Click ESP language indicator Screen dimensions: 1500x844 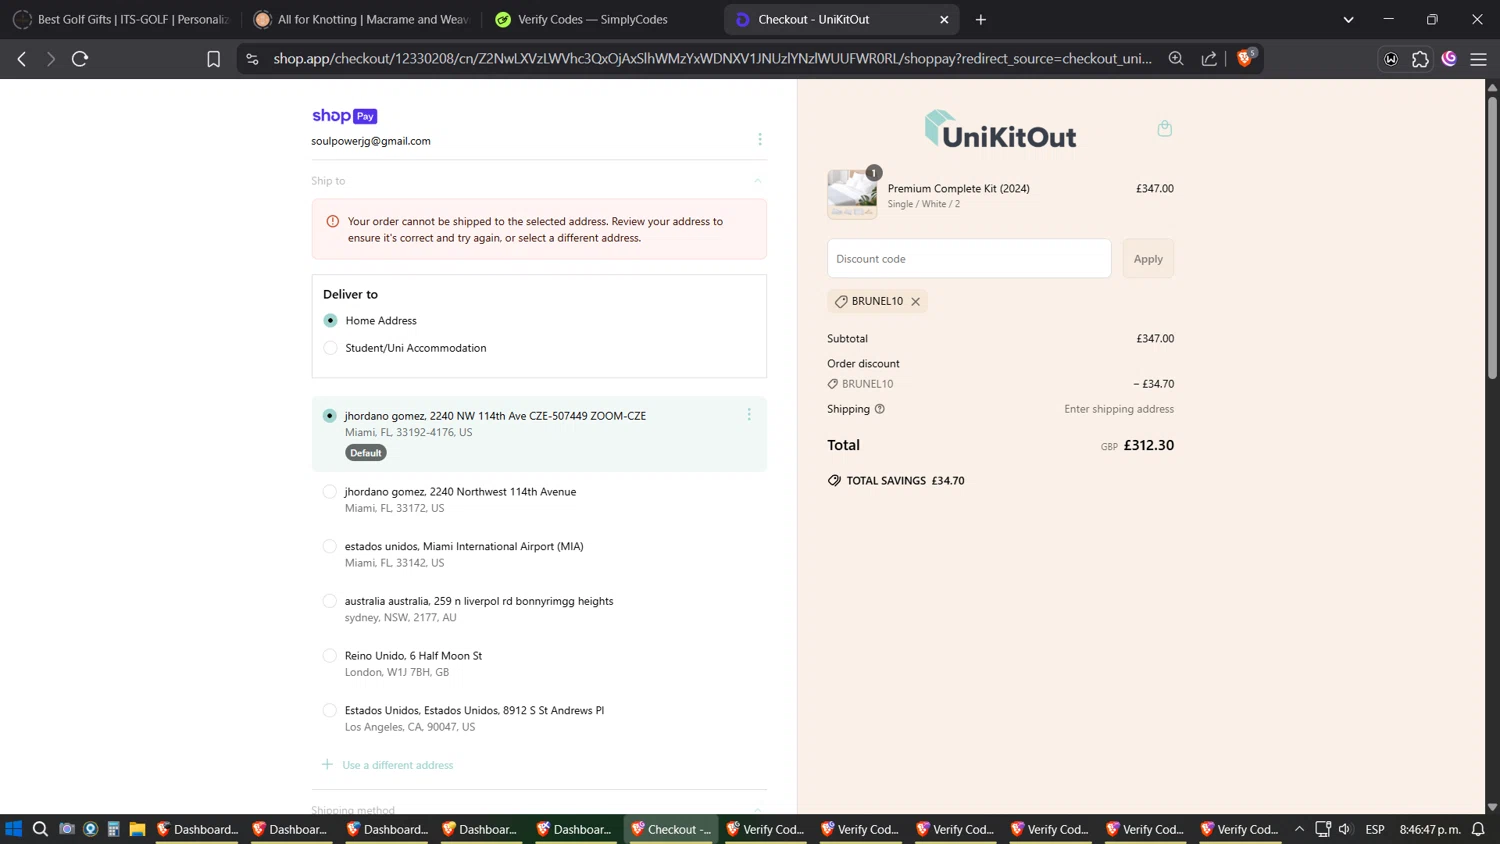coord(1375,829)
